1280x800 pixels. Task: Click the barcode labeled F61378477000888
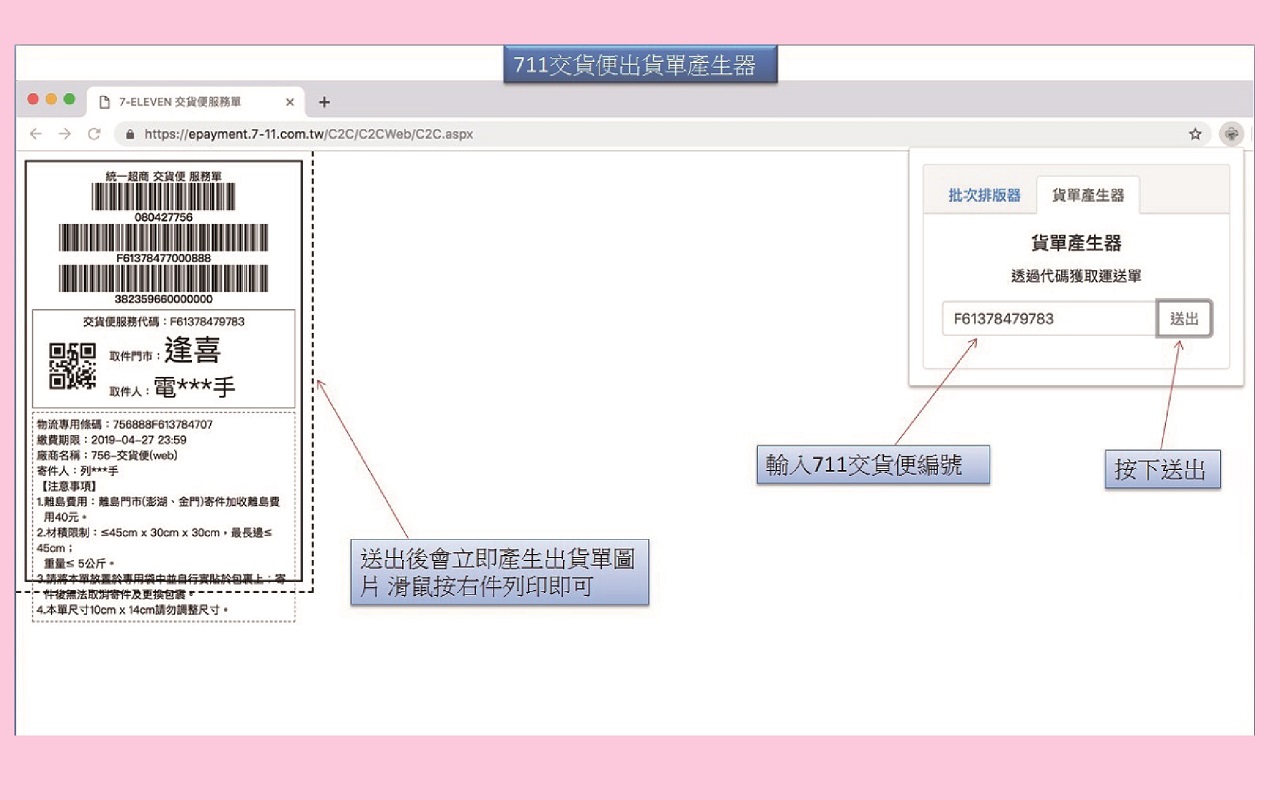[x=164, y=237]
